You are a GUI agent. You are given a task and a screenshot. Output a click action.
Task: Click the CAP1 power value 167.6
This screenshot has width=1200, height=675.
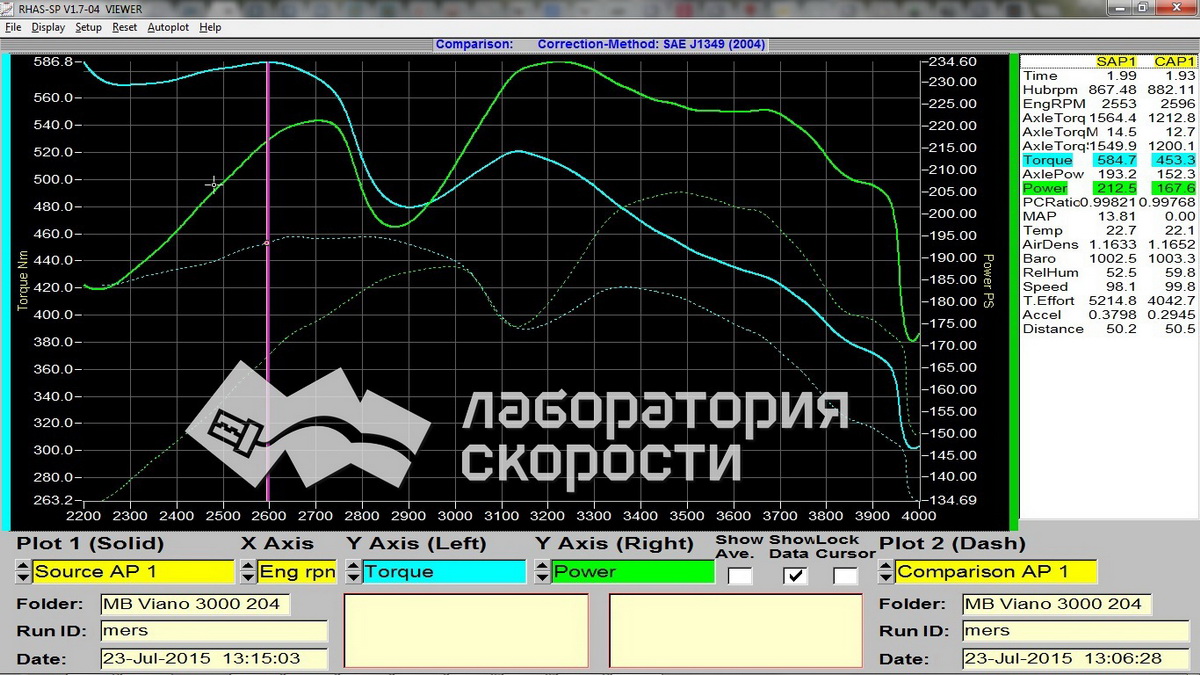click(1176, 188)
